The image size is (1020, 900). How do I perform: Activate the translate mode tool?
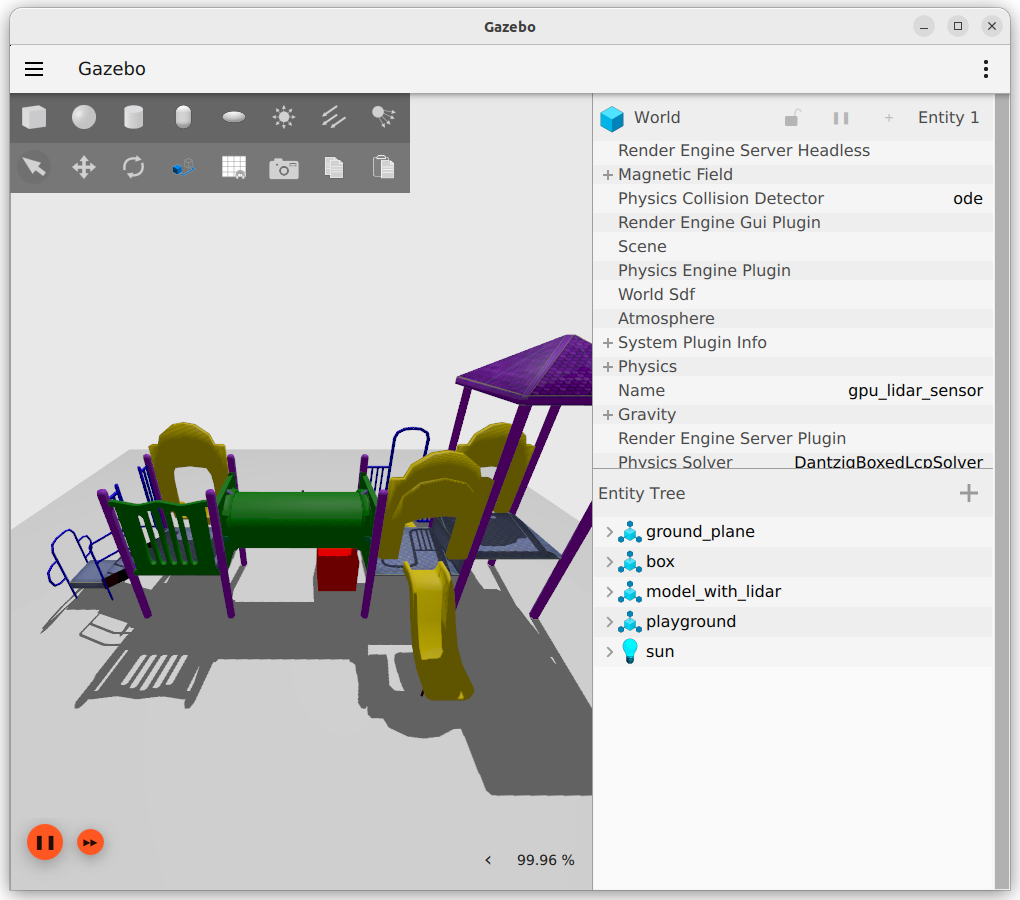(84, 167)
